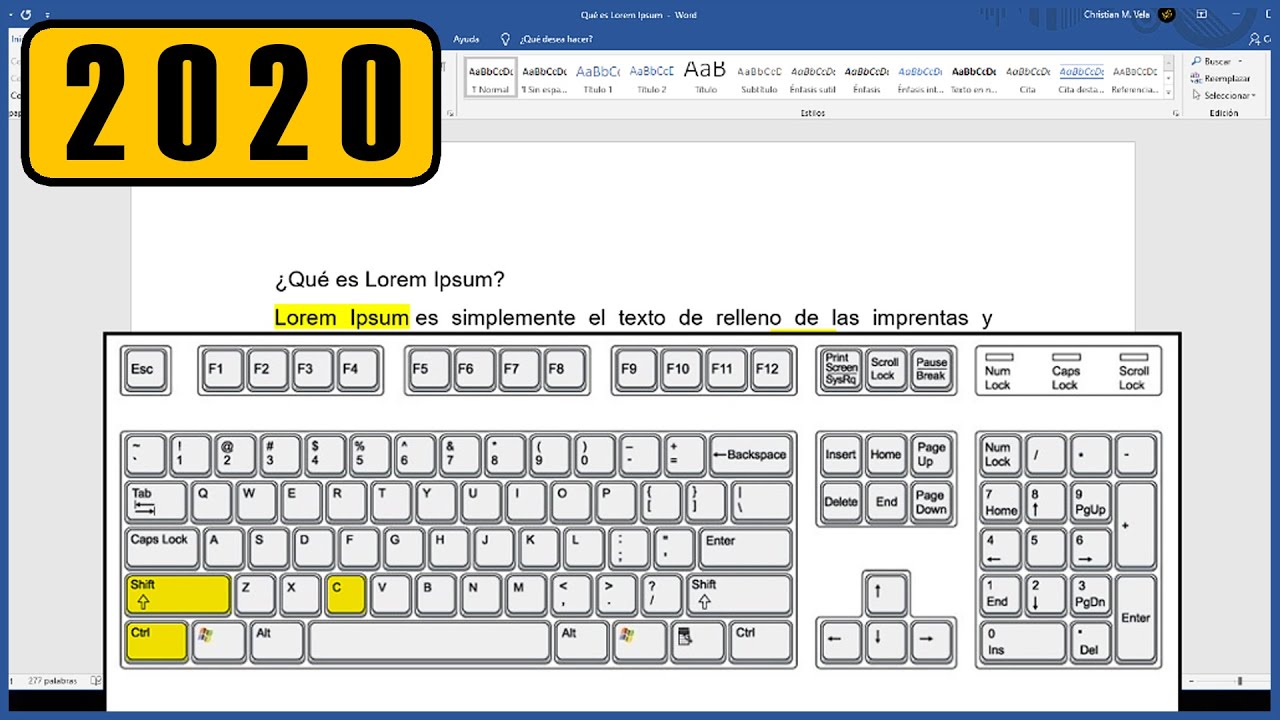Apply the Cita destacada style
Image resolution: width=1280 pixels, height=720 pixels.
coord(1082,78)
